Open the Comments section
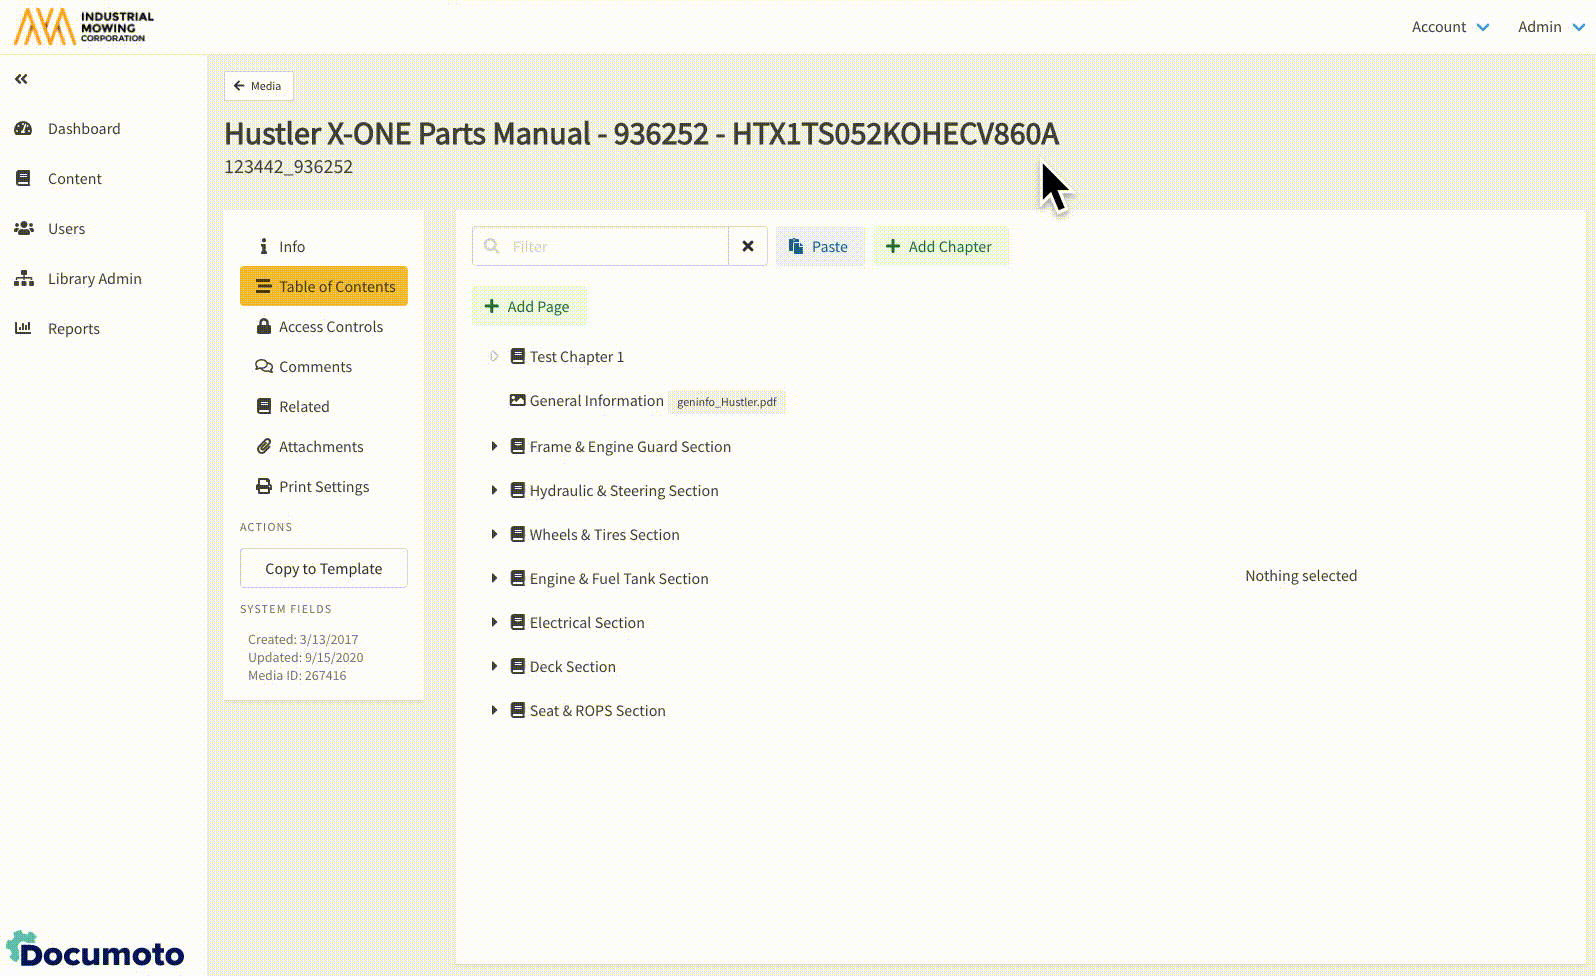This screenshot has width=1596, height=976. point(315,367)
